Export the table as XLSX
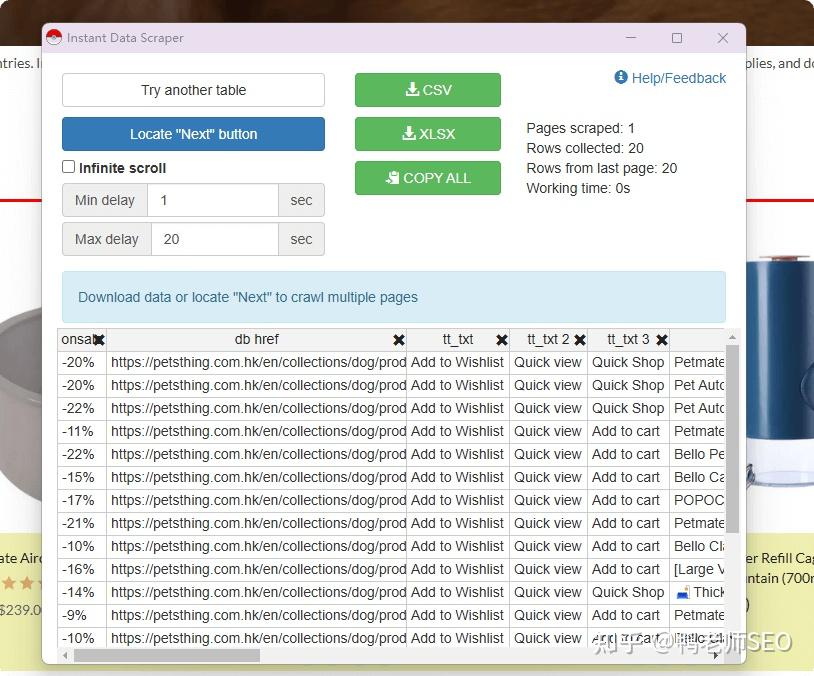The width and height of the screenshot is (814, 676). (x=428, y=133)
